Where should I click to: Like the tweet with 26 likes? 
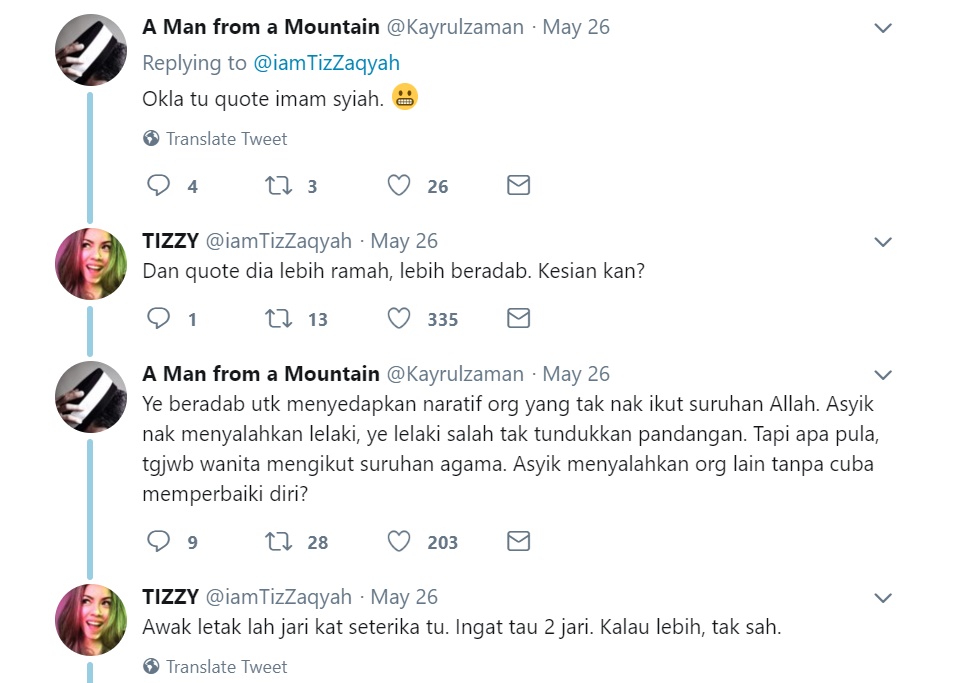399,186
